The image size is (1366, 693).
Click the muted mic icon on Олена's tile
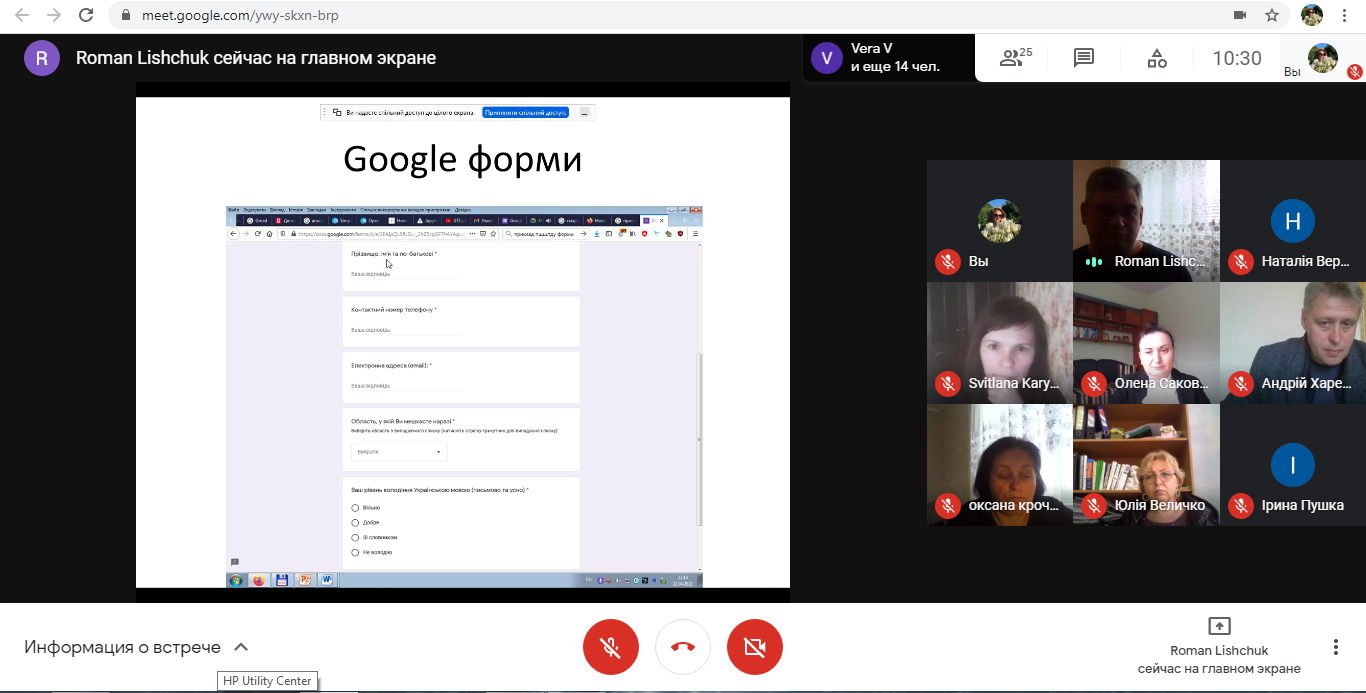pos(1094,384)
